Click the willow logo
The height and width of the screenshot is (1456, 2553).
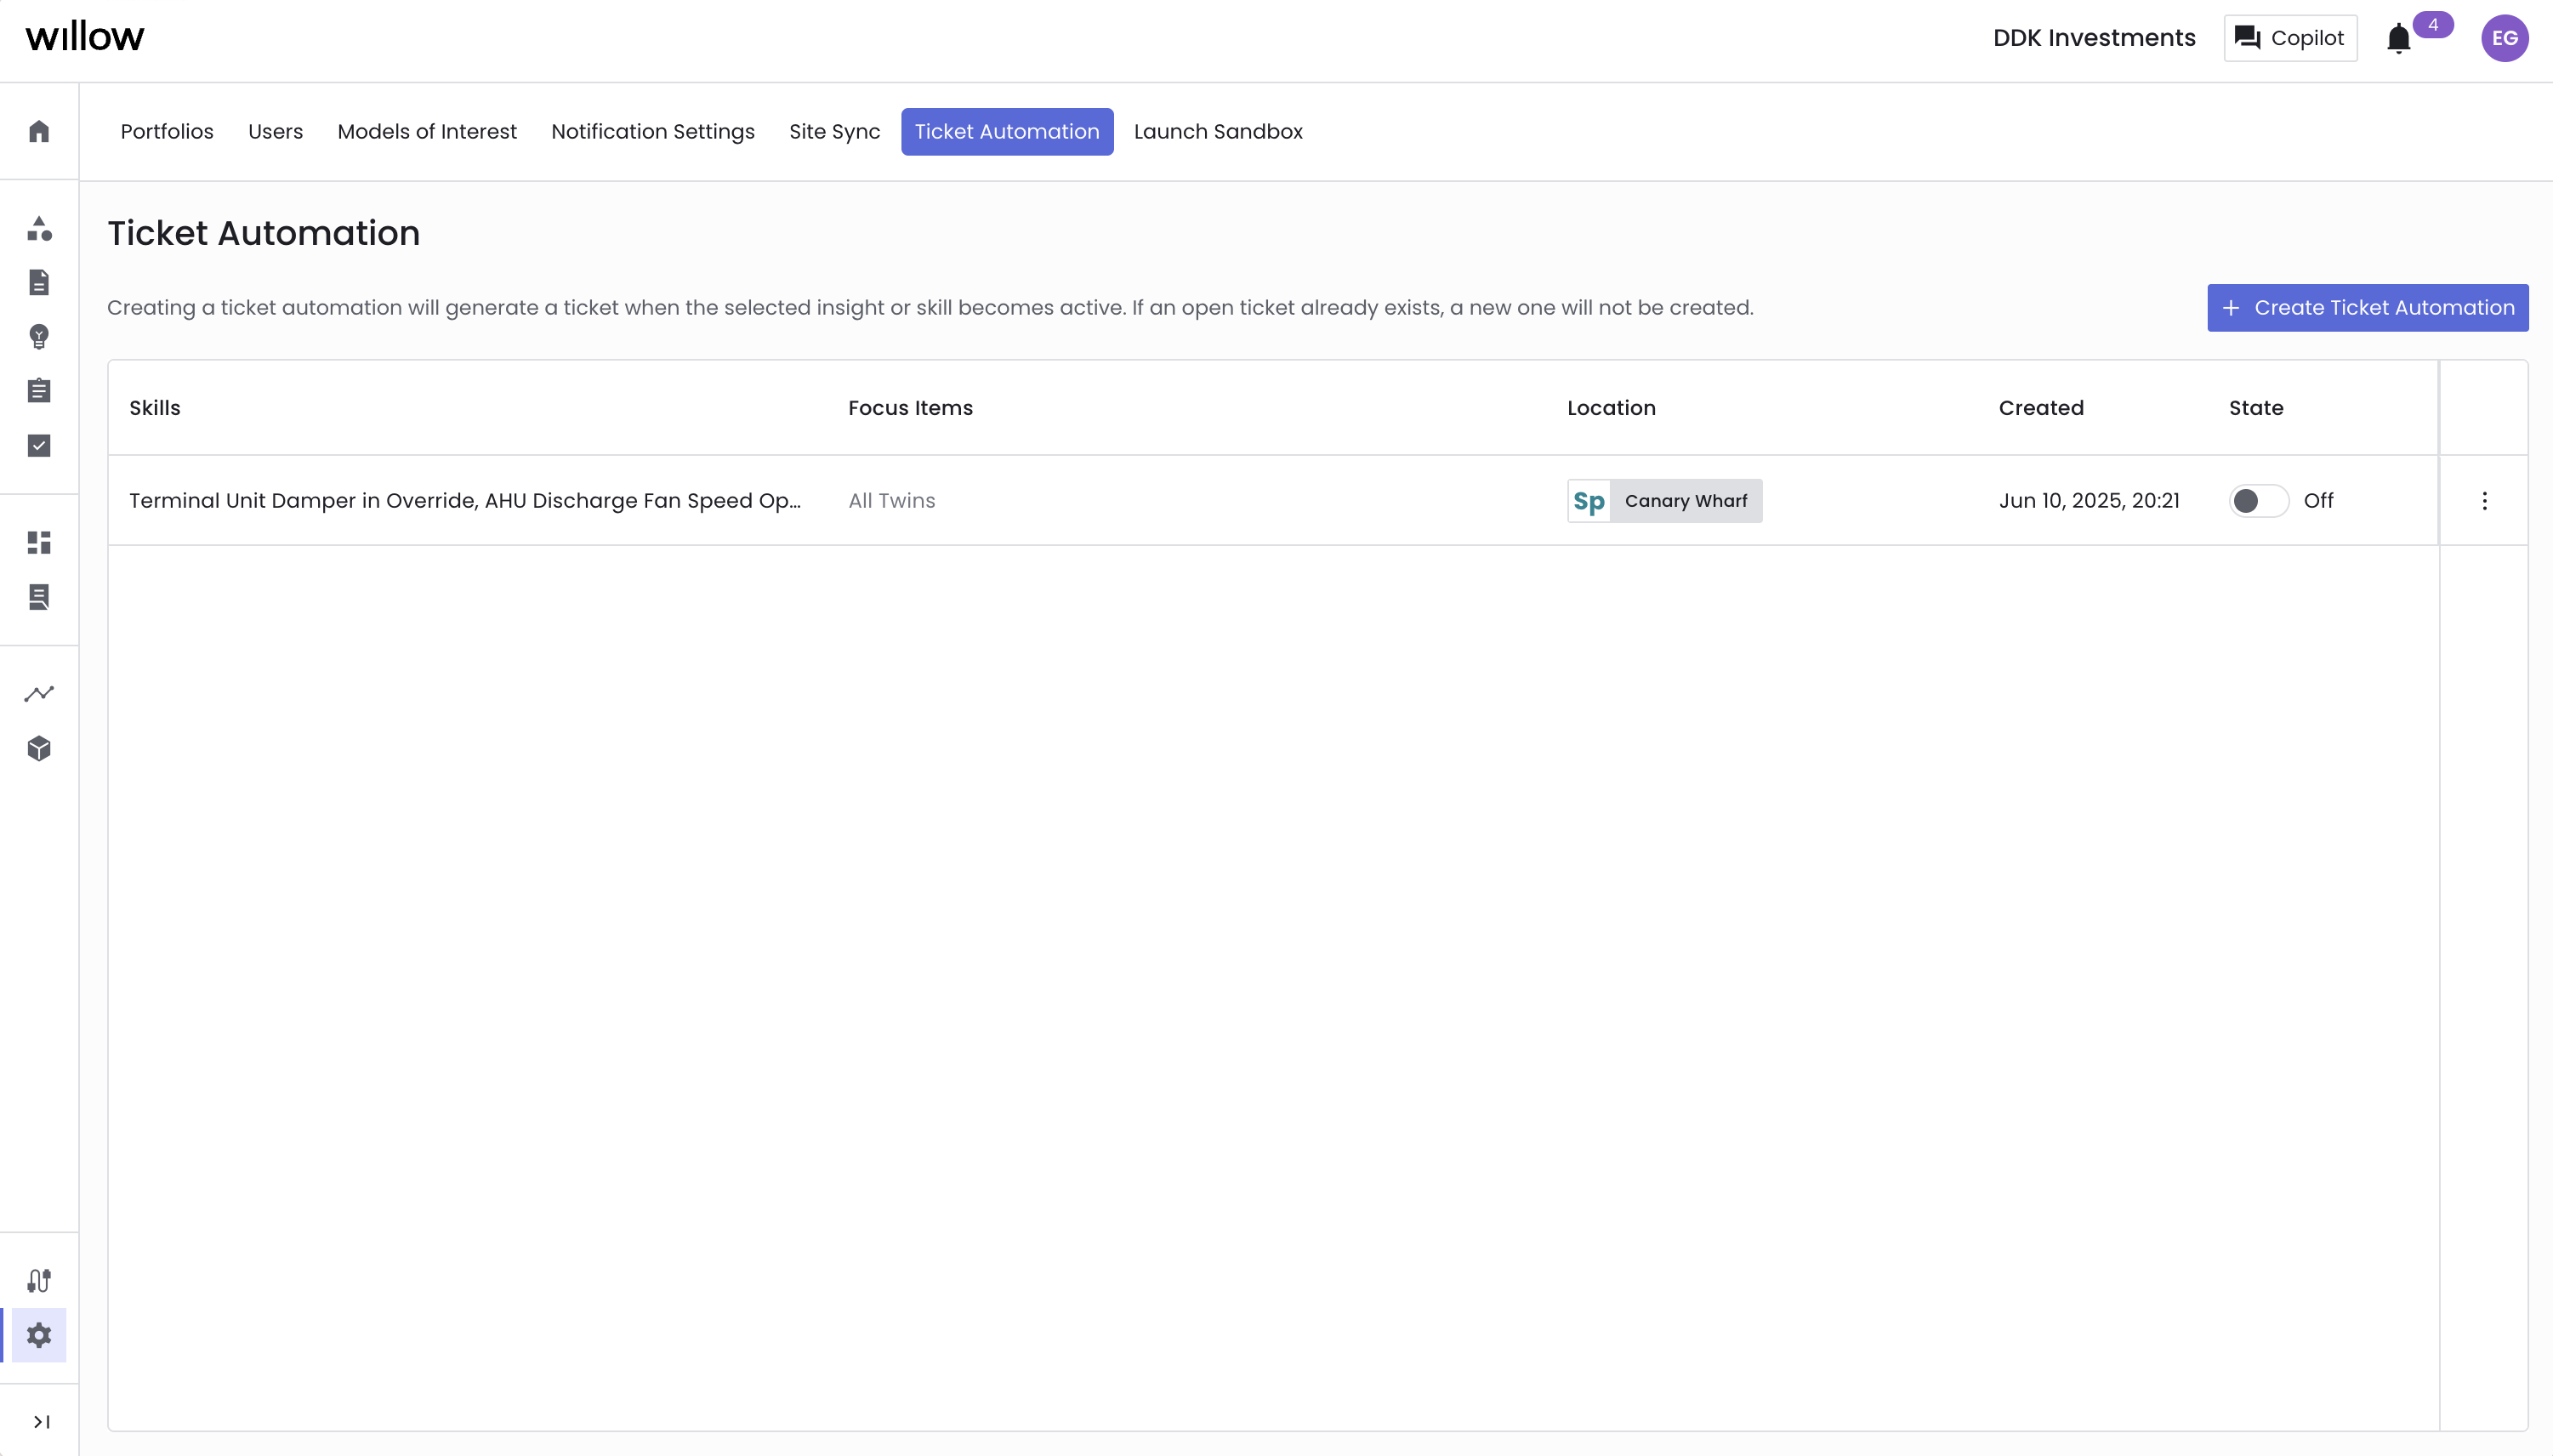[x=85, y=37]
